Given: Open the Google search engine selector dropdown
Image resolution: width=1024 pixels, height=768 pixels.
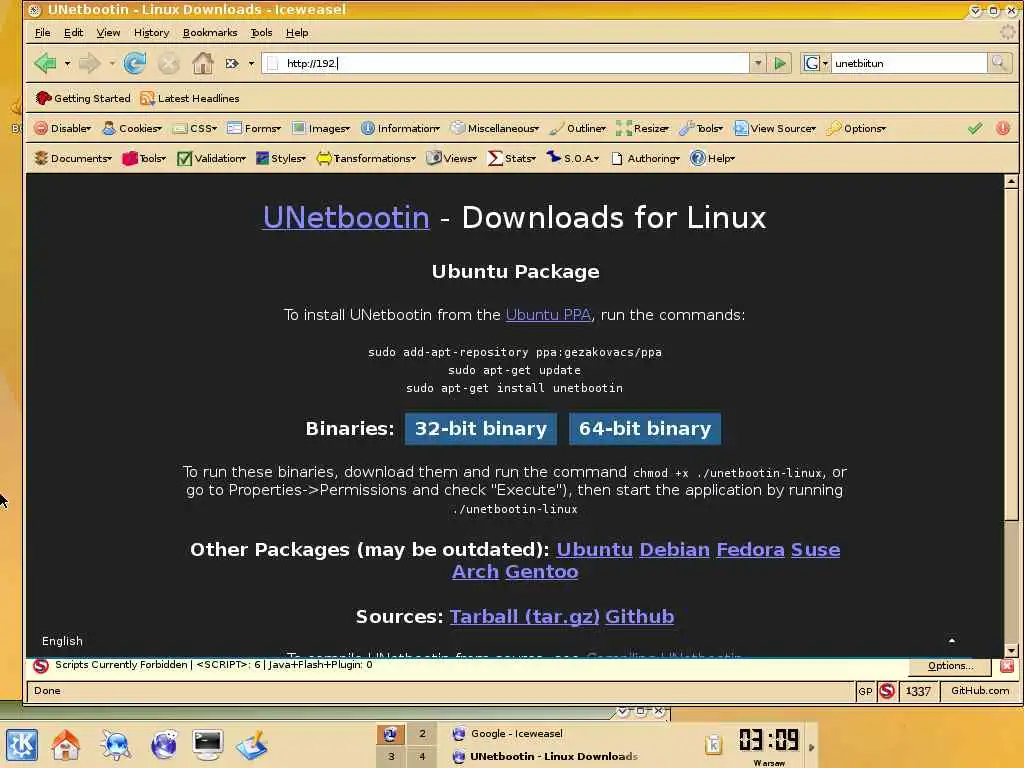Looking at the screenshot, I should tap(816, 63).
